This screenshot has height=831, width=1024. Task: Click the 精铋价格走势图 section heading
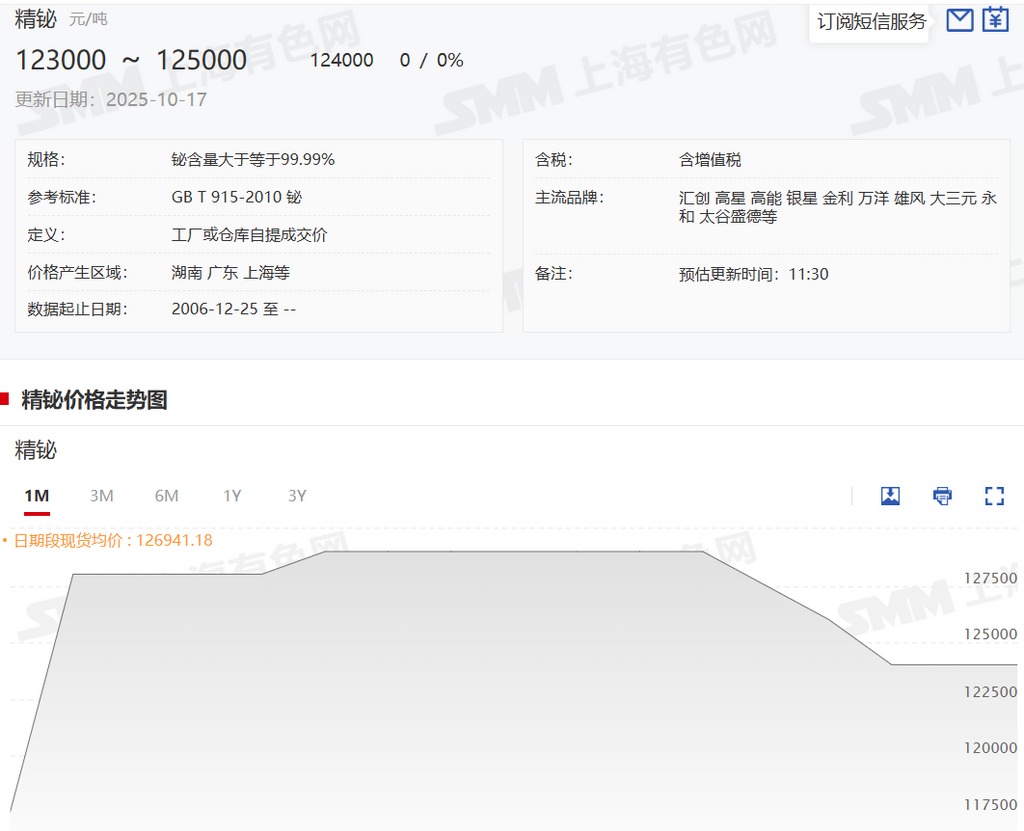point(94,400)
